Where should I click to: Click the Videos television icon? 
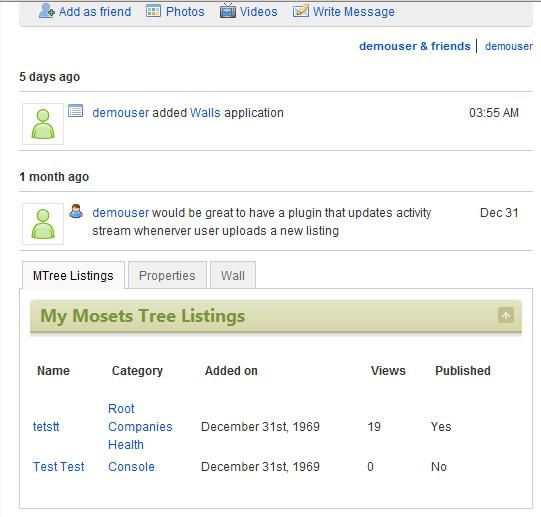point(228,11)
